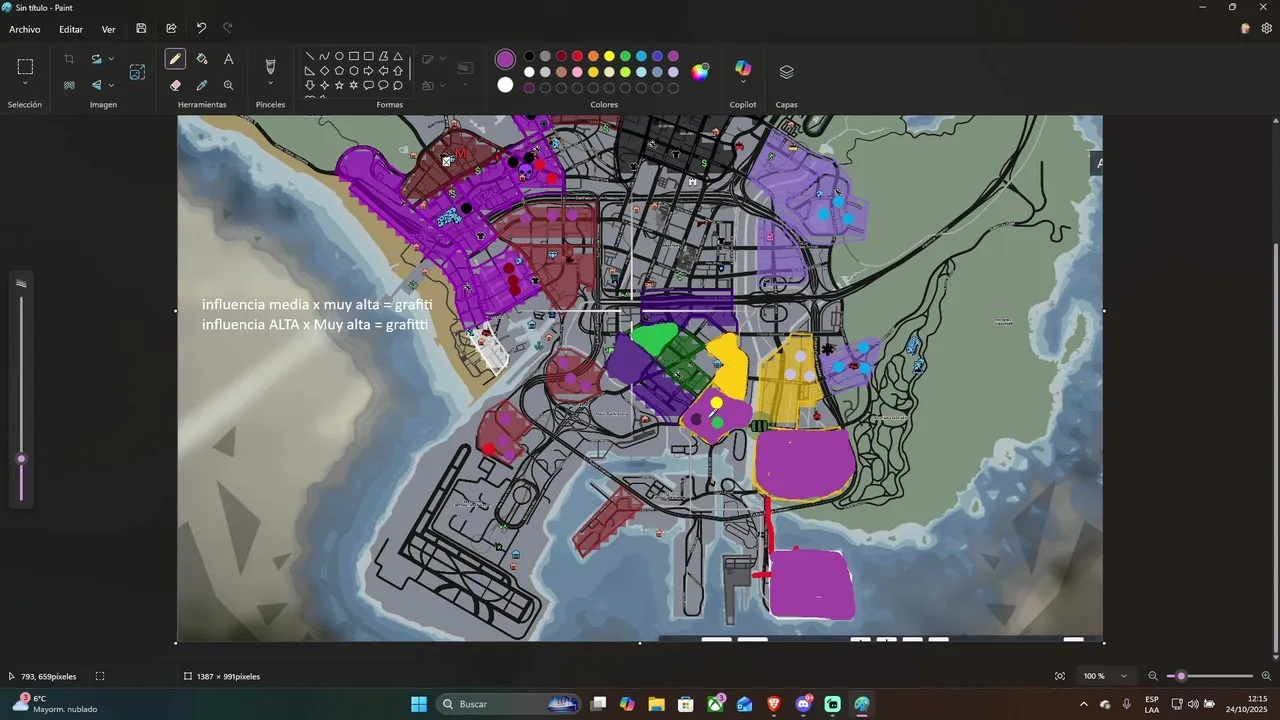Open the Archivo menu
Screen dimensions: 1280x720
(x=25, y=29)
